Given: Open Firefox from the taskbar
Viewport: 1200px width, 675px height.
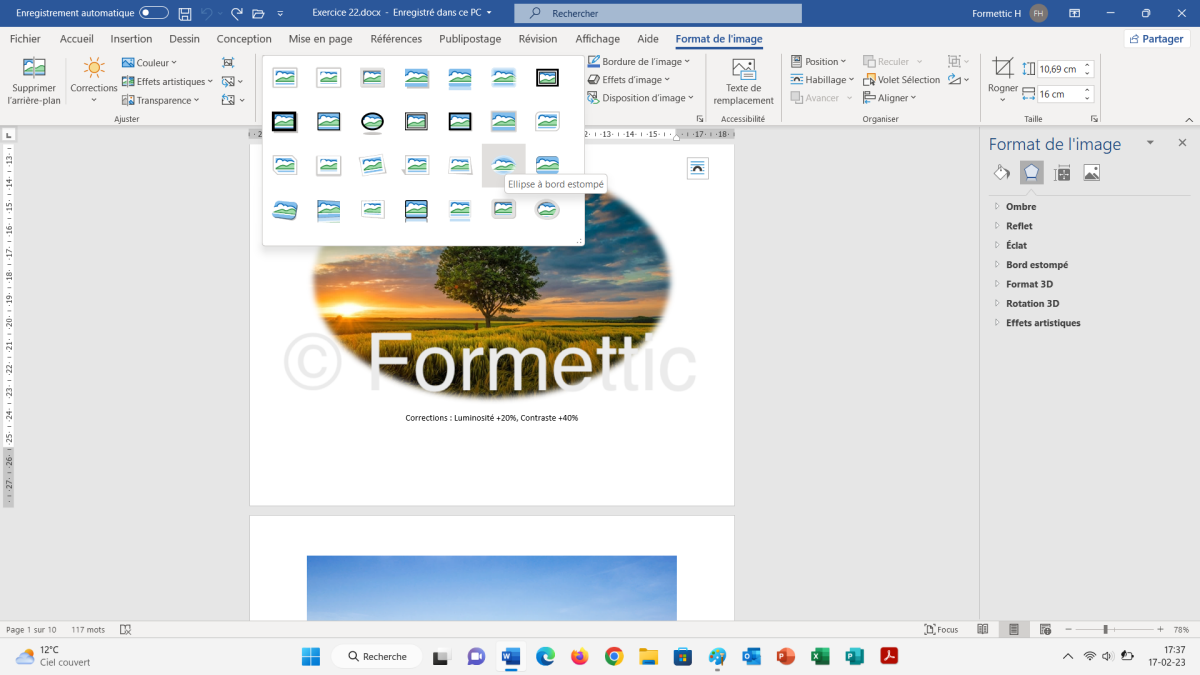Looking at the screenshot, I should (579, 656).
